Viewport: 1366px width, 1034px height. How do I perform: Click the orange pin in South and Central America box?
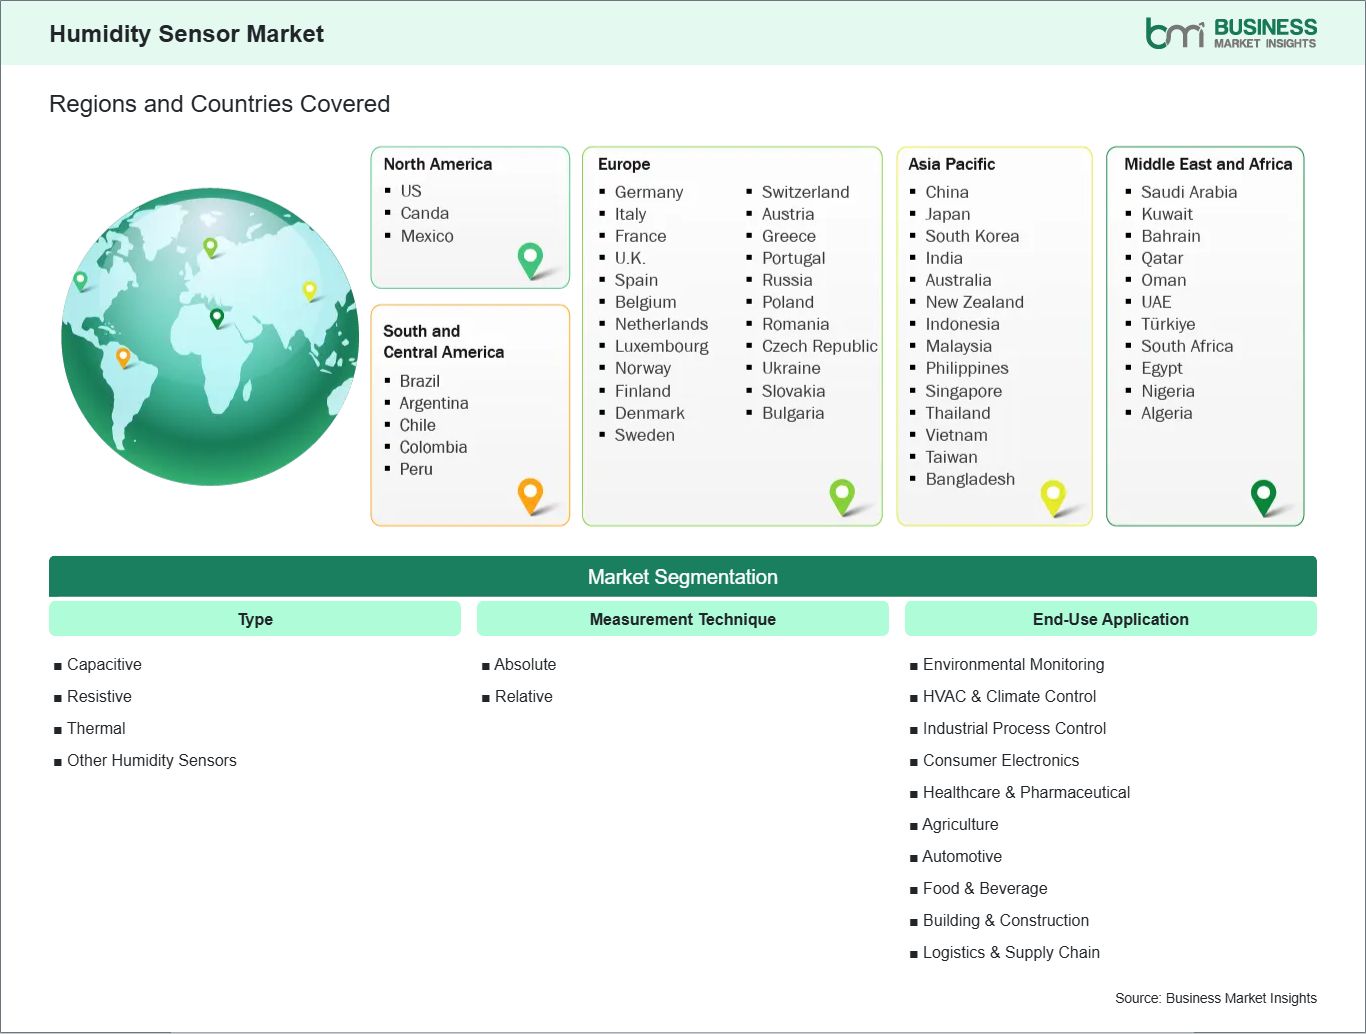pyautogui.click(x=530, y=494)
